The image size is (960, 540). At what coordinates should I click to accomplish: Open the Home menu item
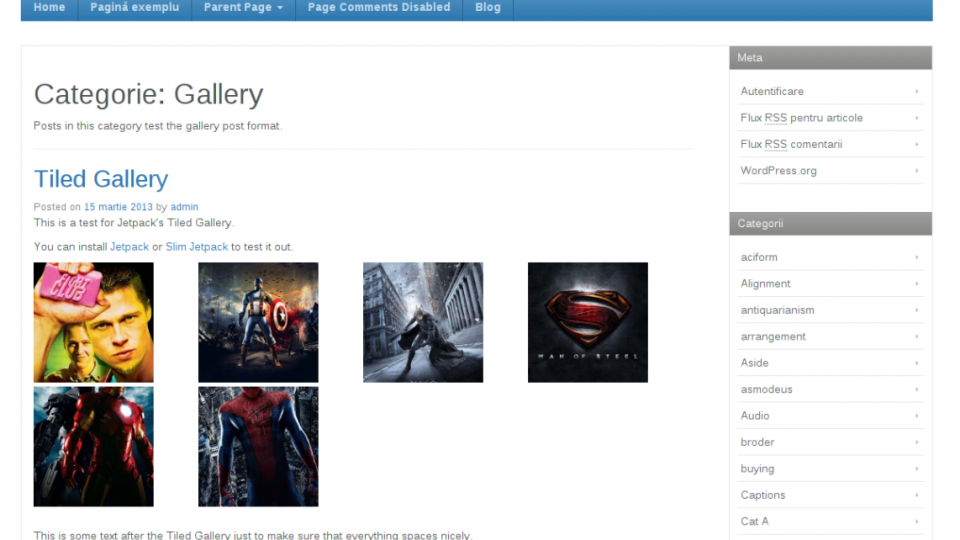pyautogui.click(x=49, y=7)
